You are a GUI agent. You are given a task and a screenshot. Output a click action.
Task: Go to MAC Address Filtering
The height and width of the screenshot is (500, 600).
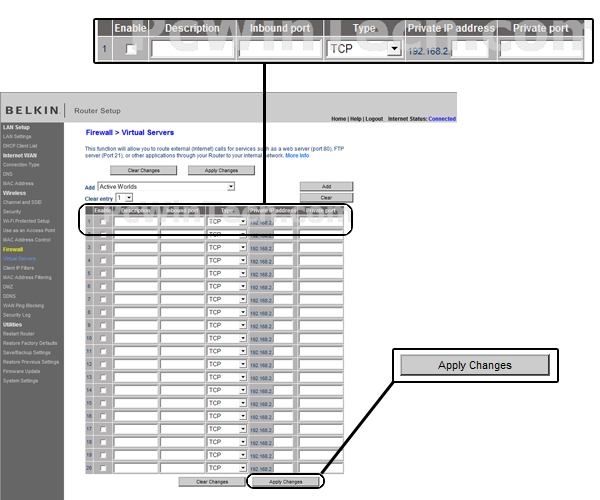[x=27, y=278]
